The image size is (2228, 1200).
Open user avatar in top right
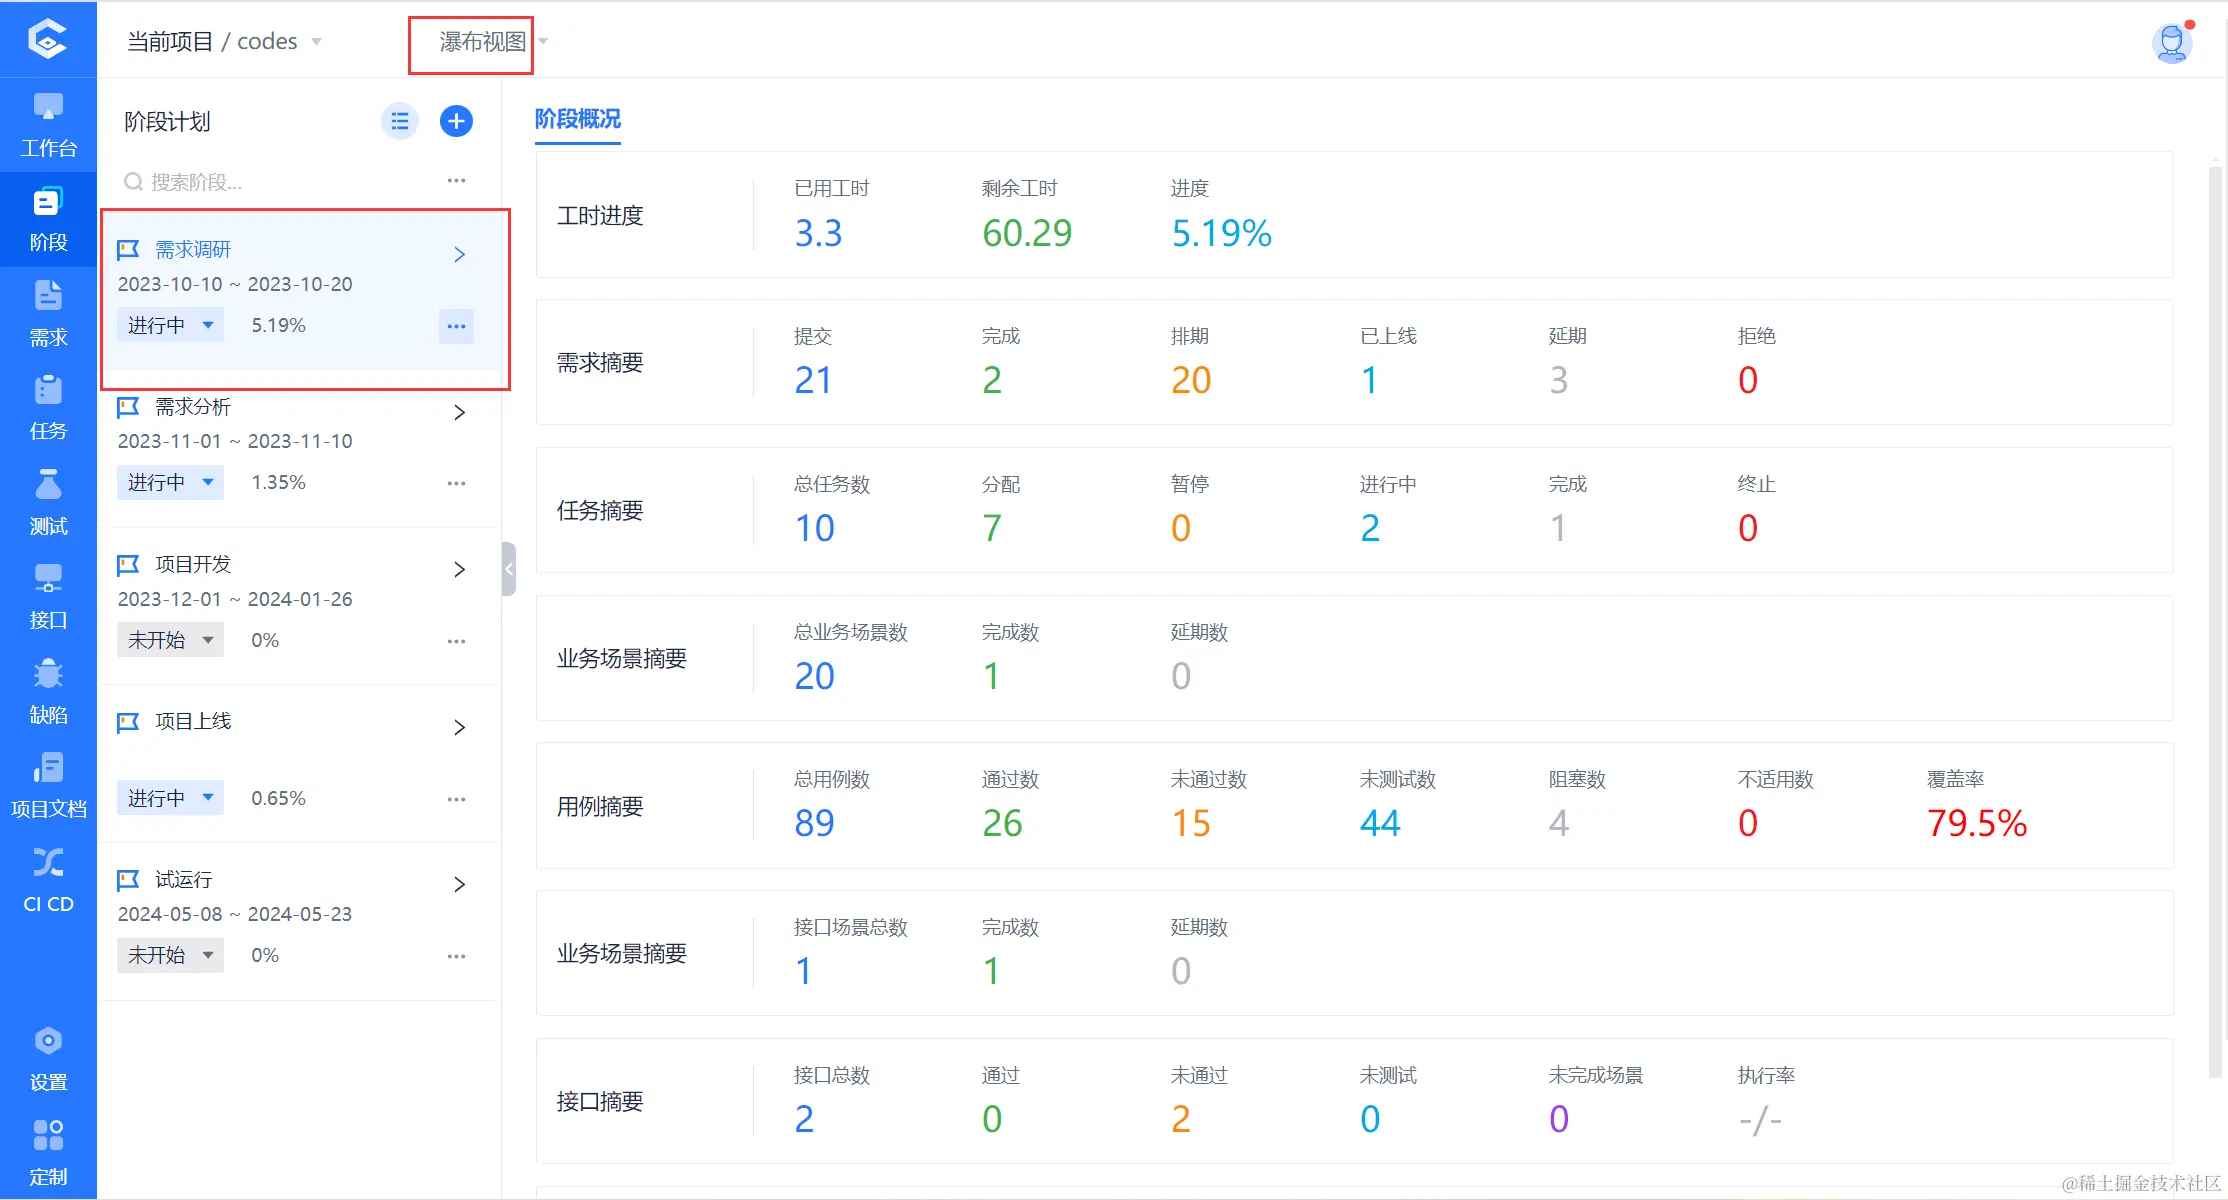[2171, 42]
